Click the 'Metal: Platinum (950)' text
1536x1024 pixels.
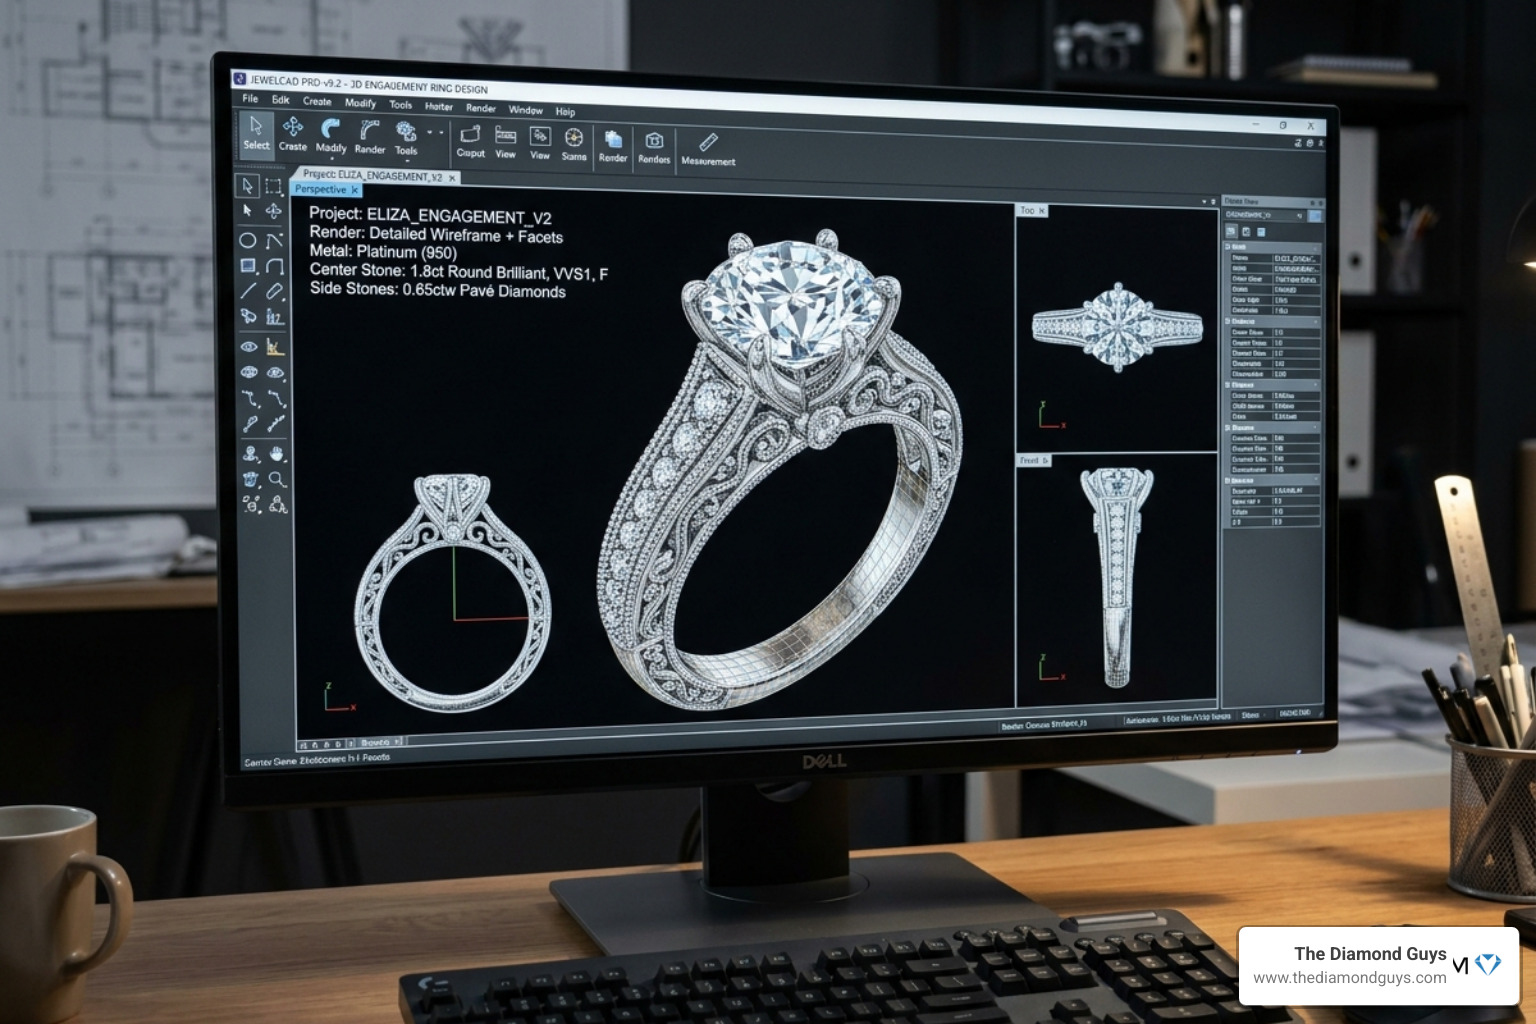coord(382,252)
